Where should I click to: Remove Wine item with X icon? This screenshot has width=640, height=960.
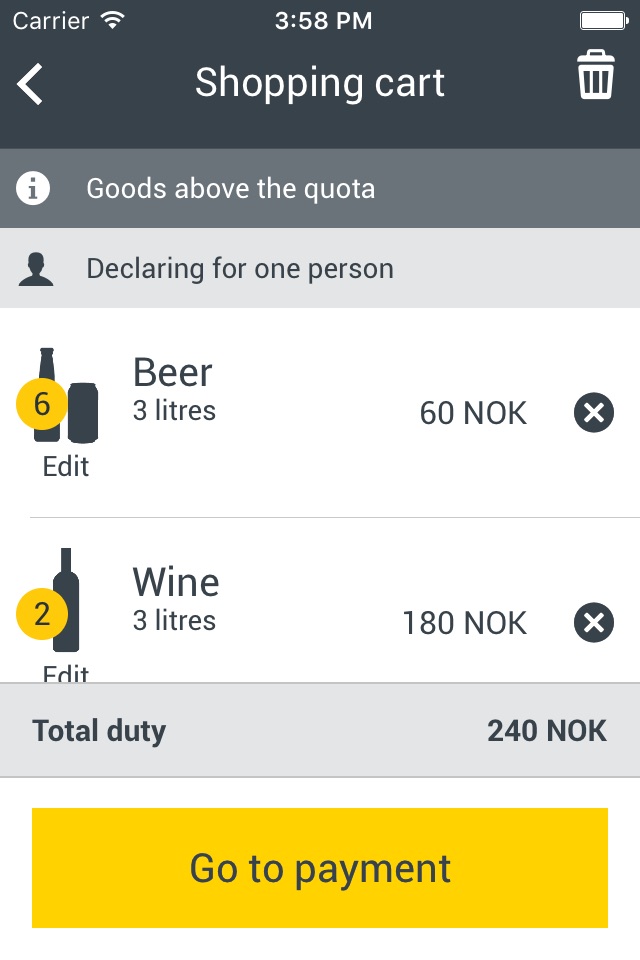pyautogui.click(x=593, y=623)
